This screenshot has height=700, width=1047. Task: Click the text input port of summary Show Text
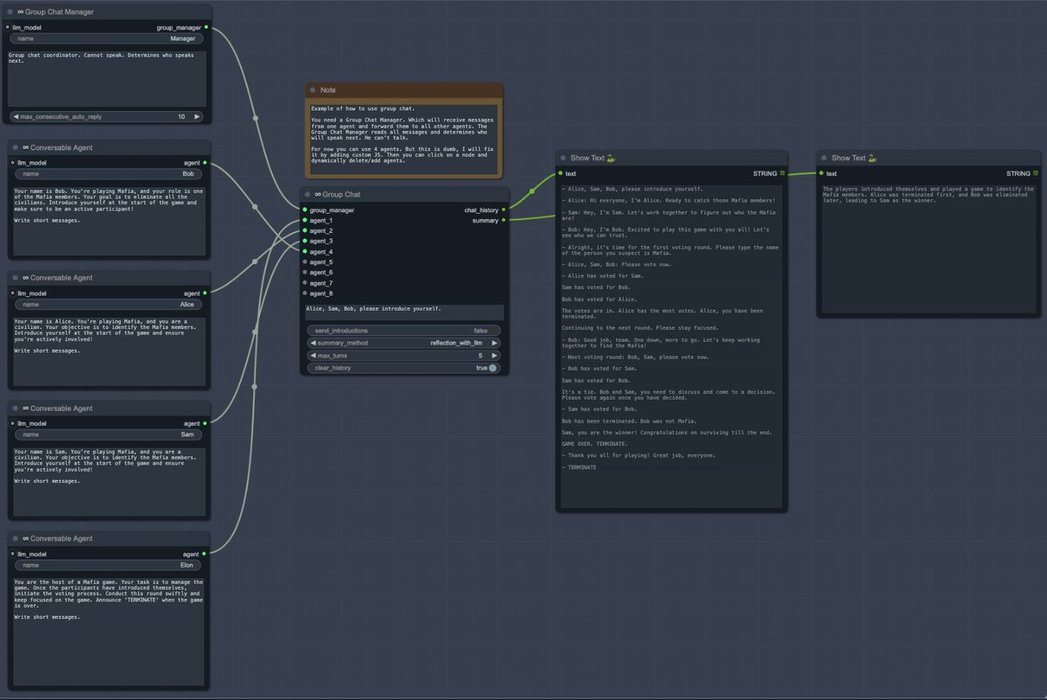(x=821, y=174)
